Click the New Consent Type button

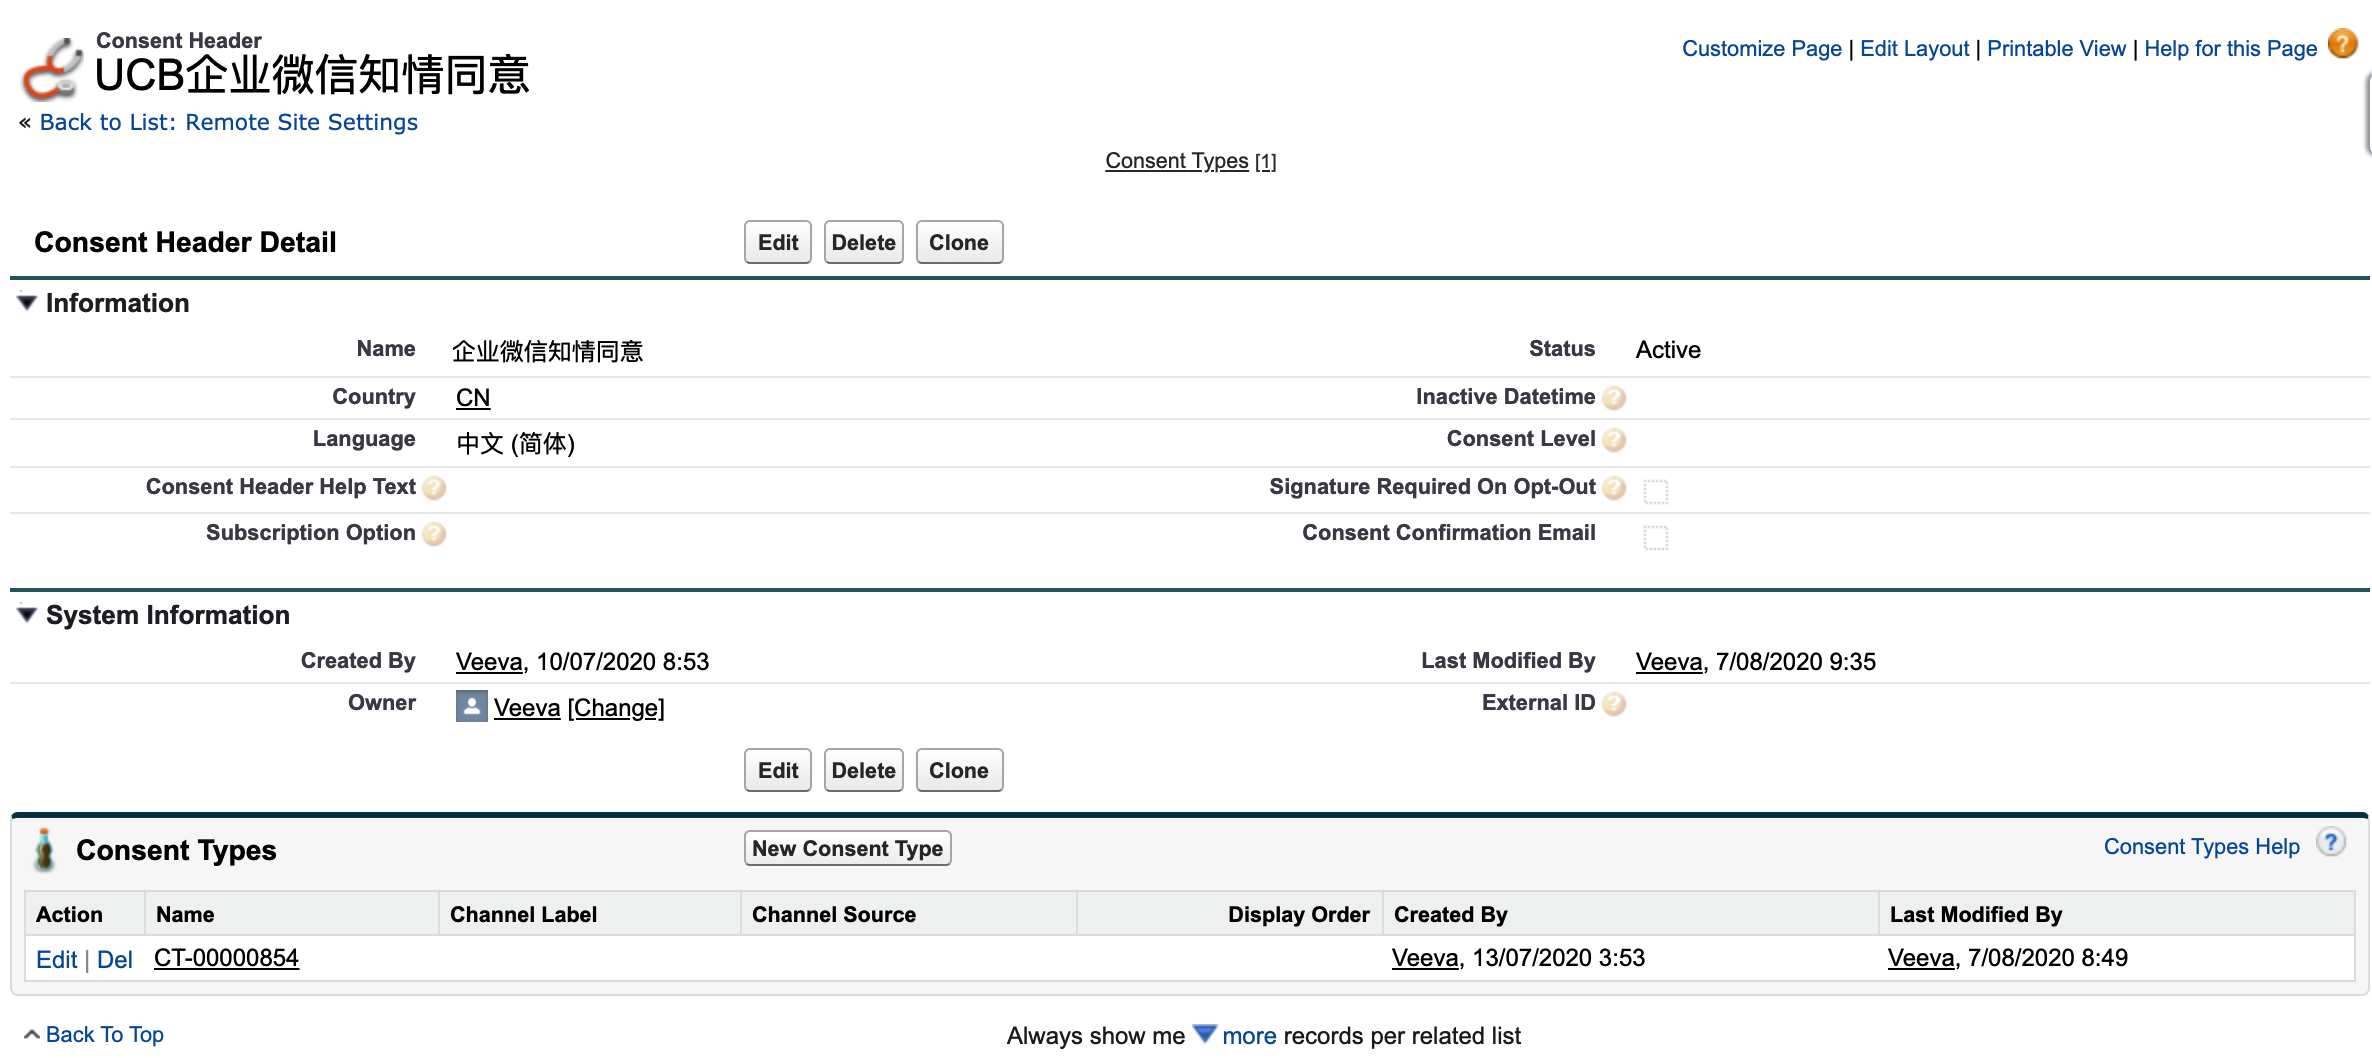point(847,849)
